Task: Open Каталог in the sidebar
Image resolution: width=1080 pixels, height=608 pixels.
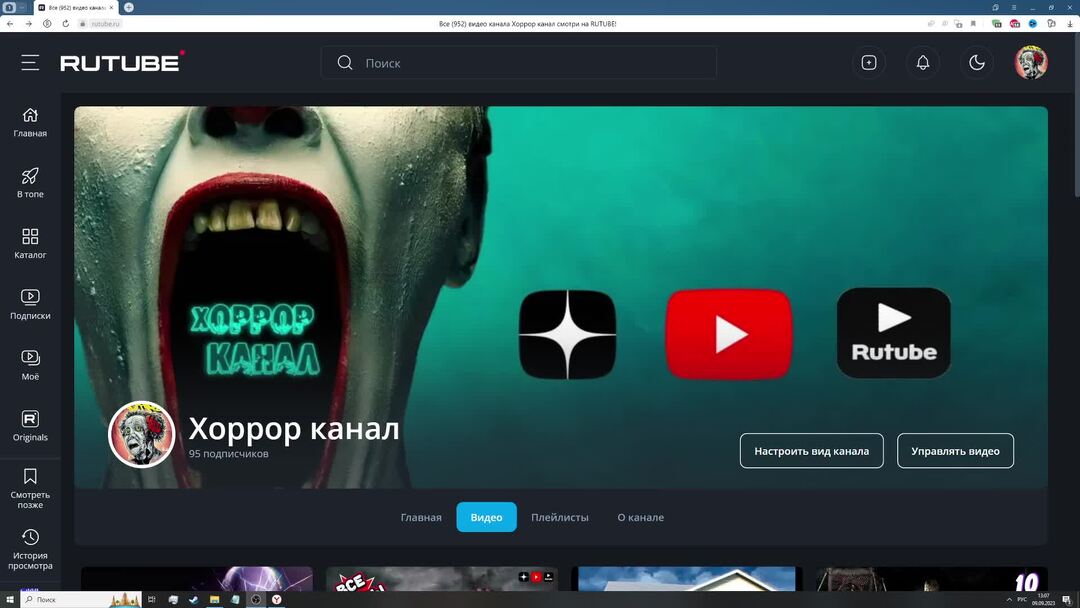Action: [x=30, y=244]
